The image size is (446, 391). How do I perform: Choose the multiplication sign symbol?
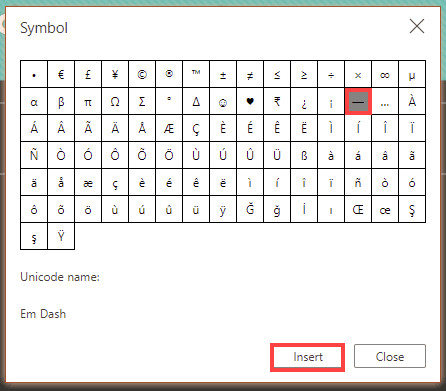[358, 74]
